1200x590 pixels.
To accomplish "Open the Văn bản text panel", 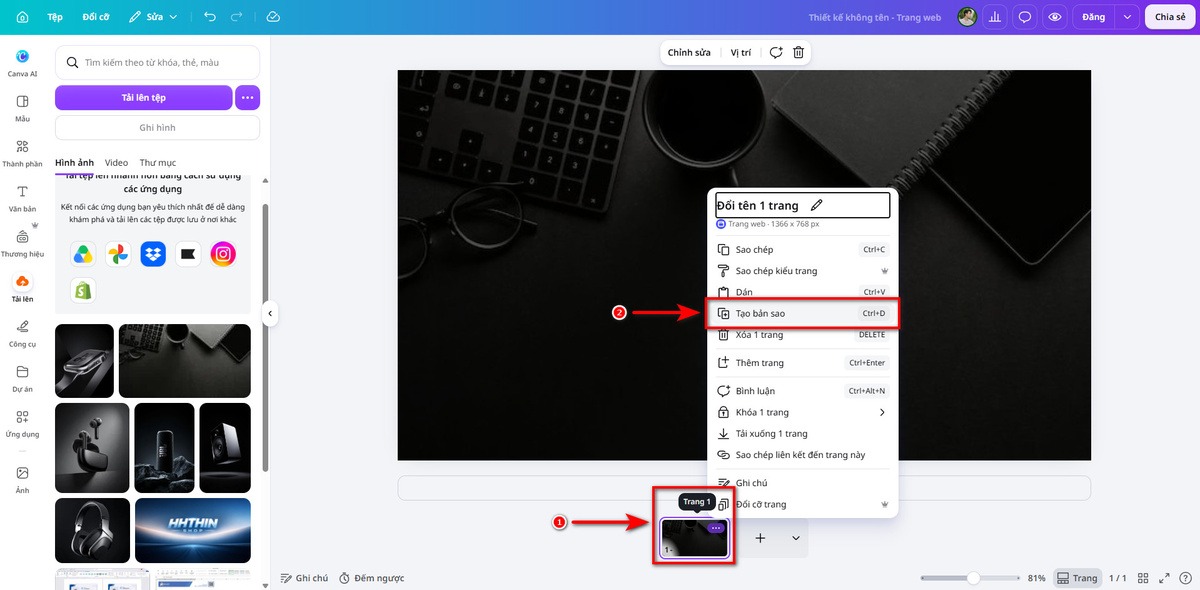I will pos(22,198).
